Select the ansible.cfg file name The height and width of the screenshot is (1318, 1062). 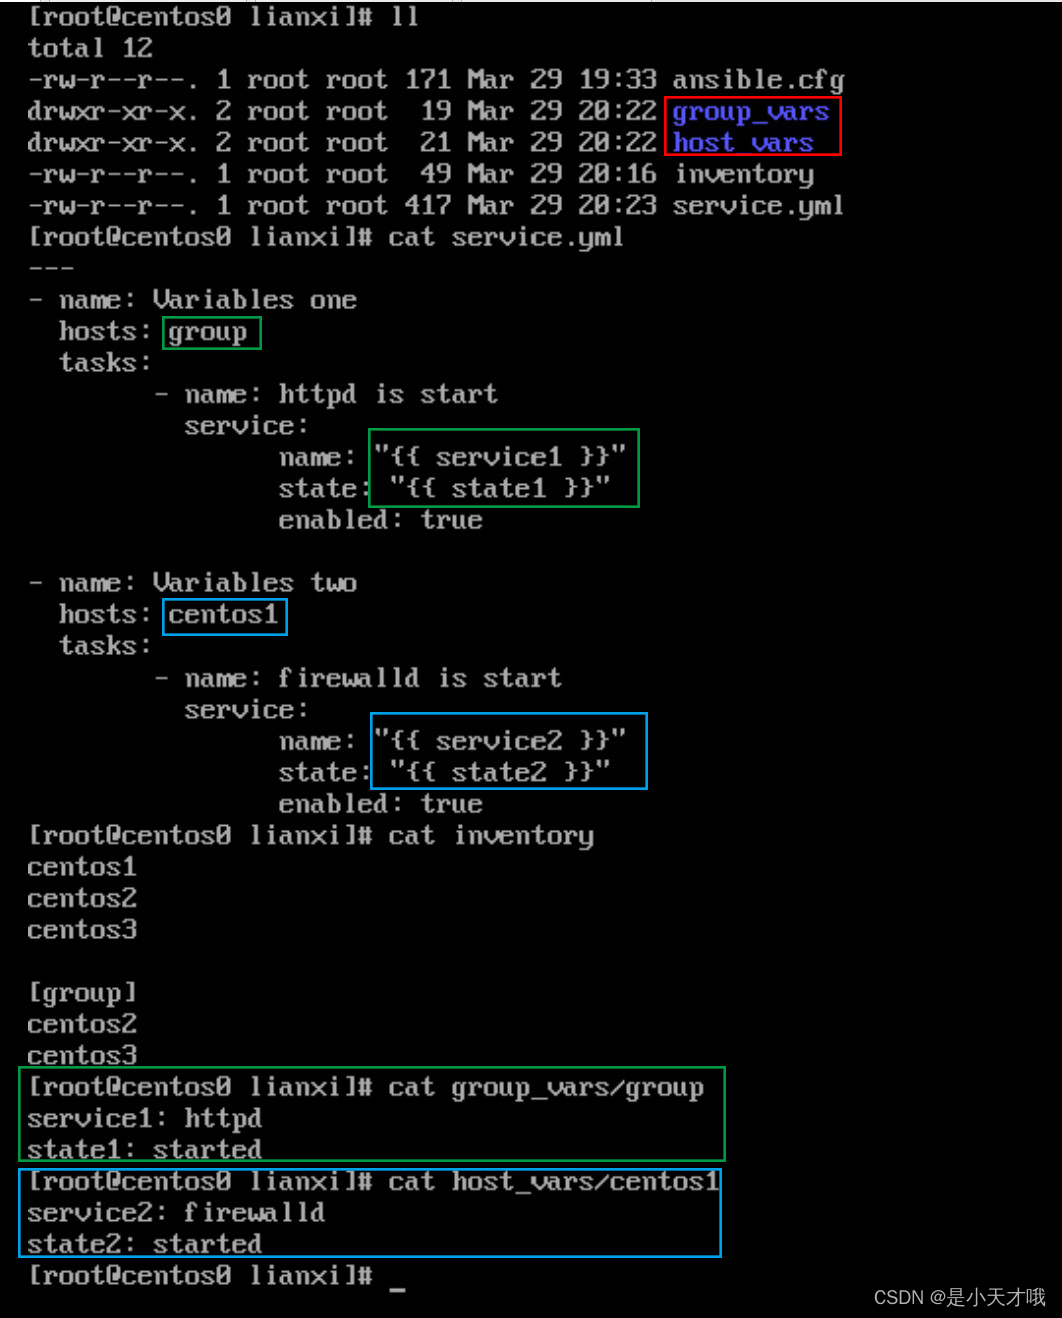[x=758, y=80]
